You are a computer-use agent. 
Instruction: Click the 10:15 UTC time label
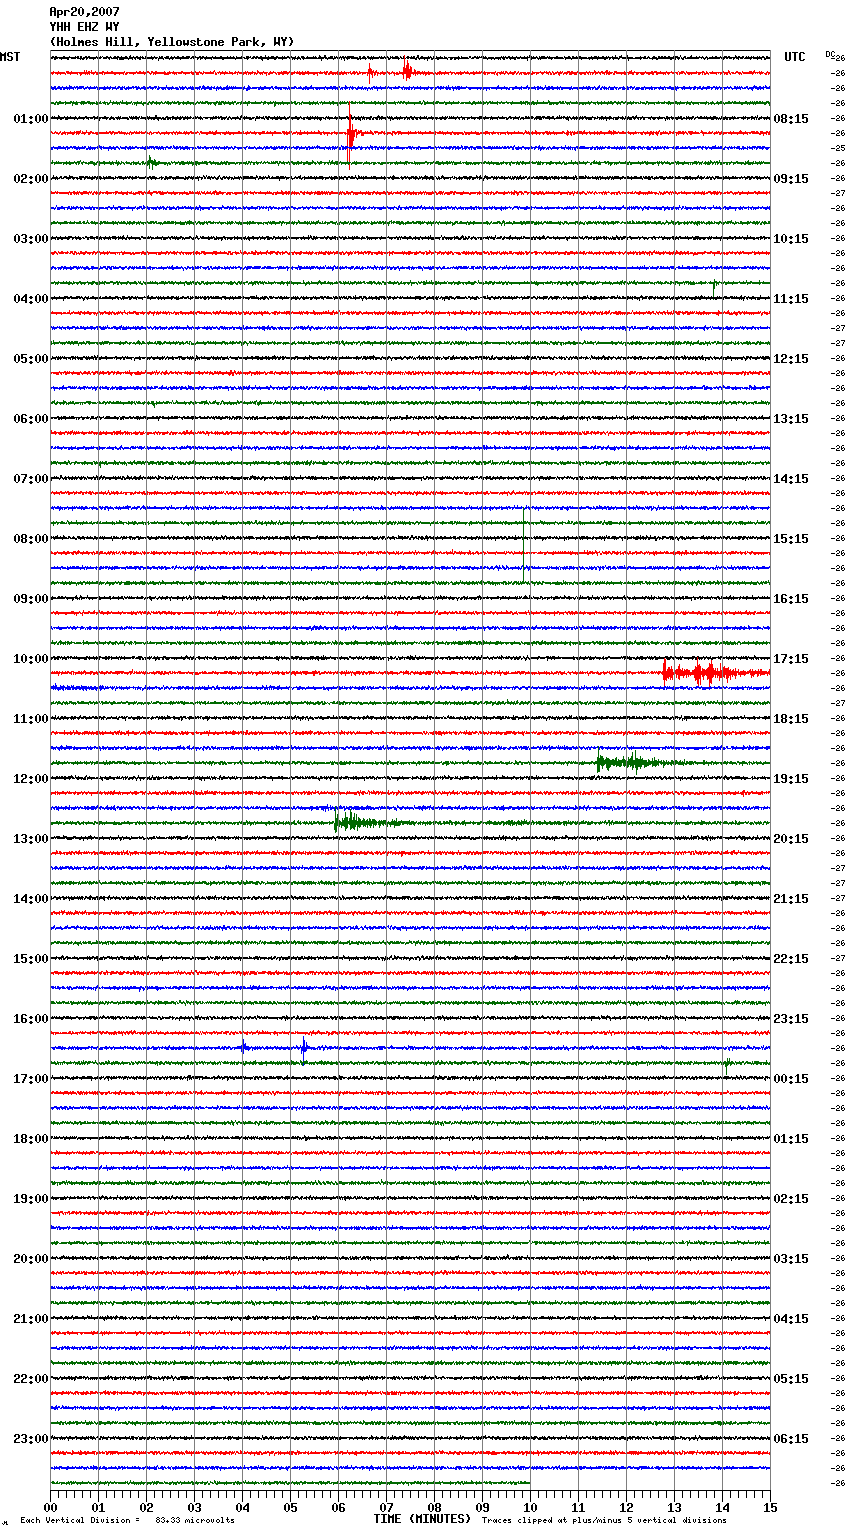click(x=791, y=239)
